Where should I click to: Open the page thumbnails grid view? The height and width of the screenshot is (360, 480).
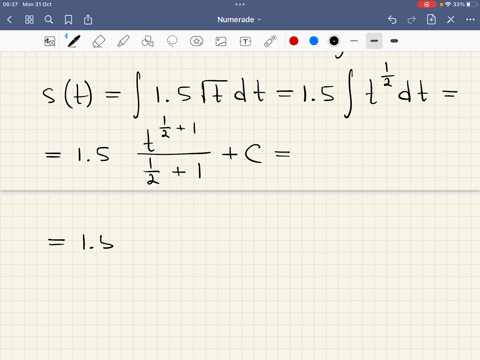[x=29, y=20]
